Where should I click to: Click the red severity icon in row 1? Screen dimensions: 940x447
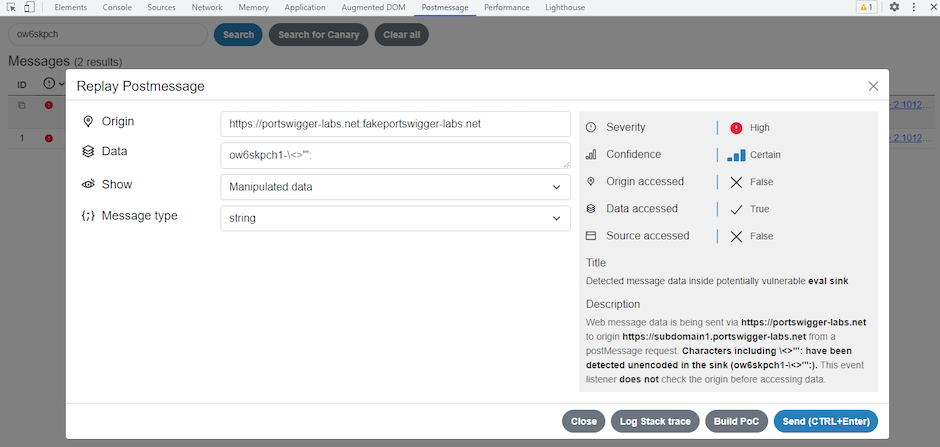tap(49, 138)
